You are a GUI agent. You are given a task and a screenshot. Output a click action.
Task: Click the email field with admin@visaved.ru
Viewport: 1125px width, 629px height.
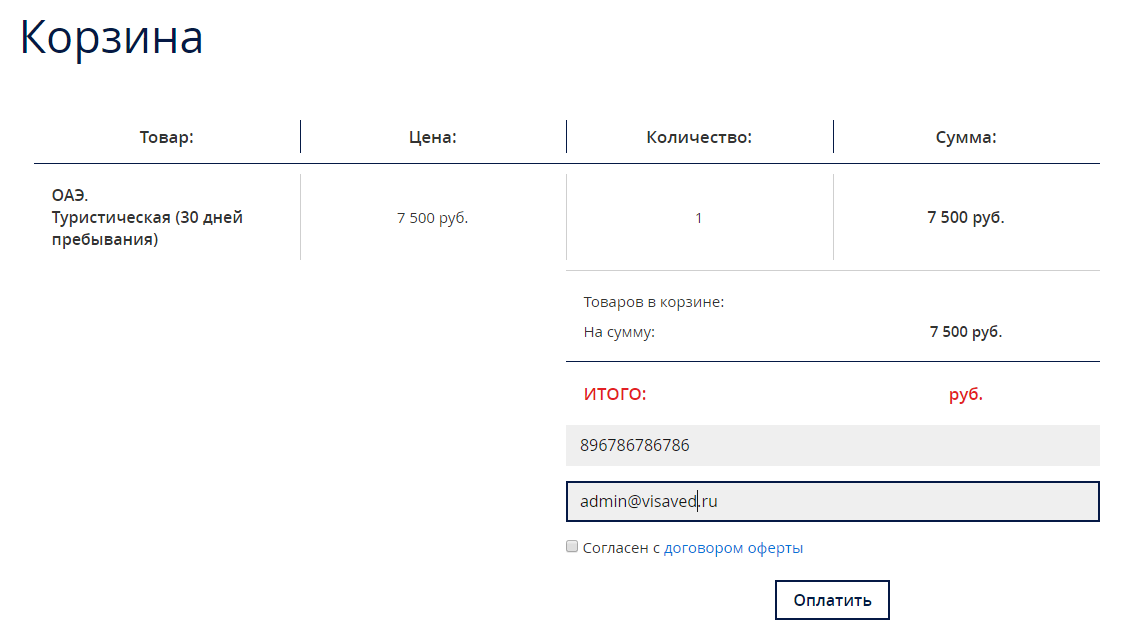(x=832, y=502)
